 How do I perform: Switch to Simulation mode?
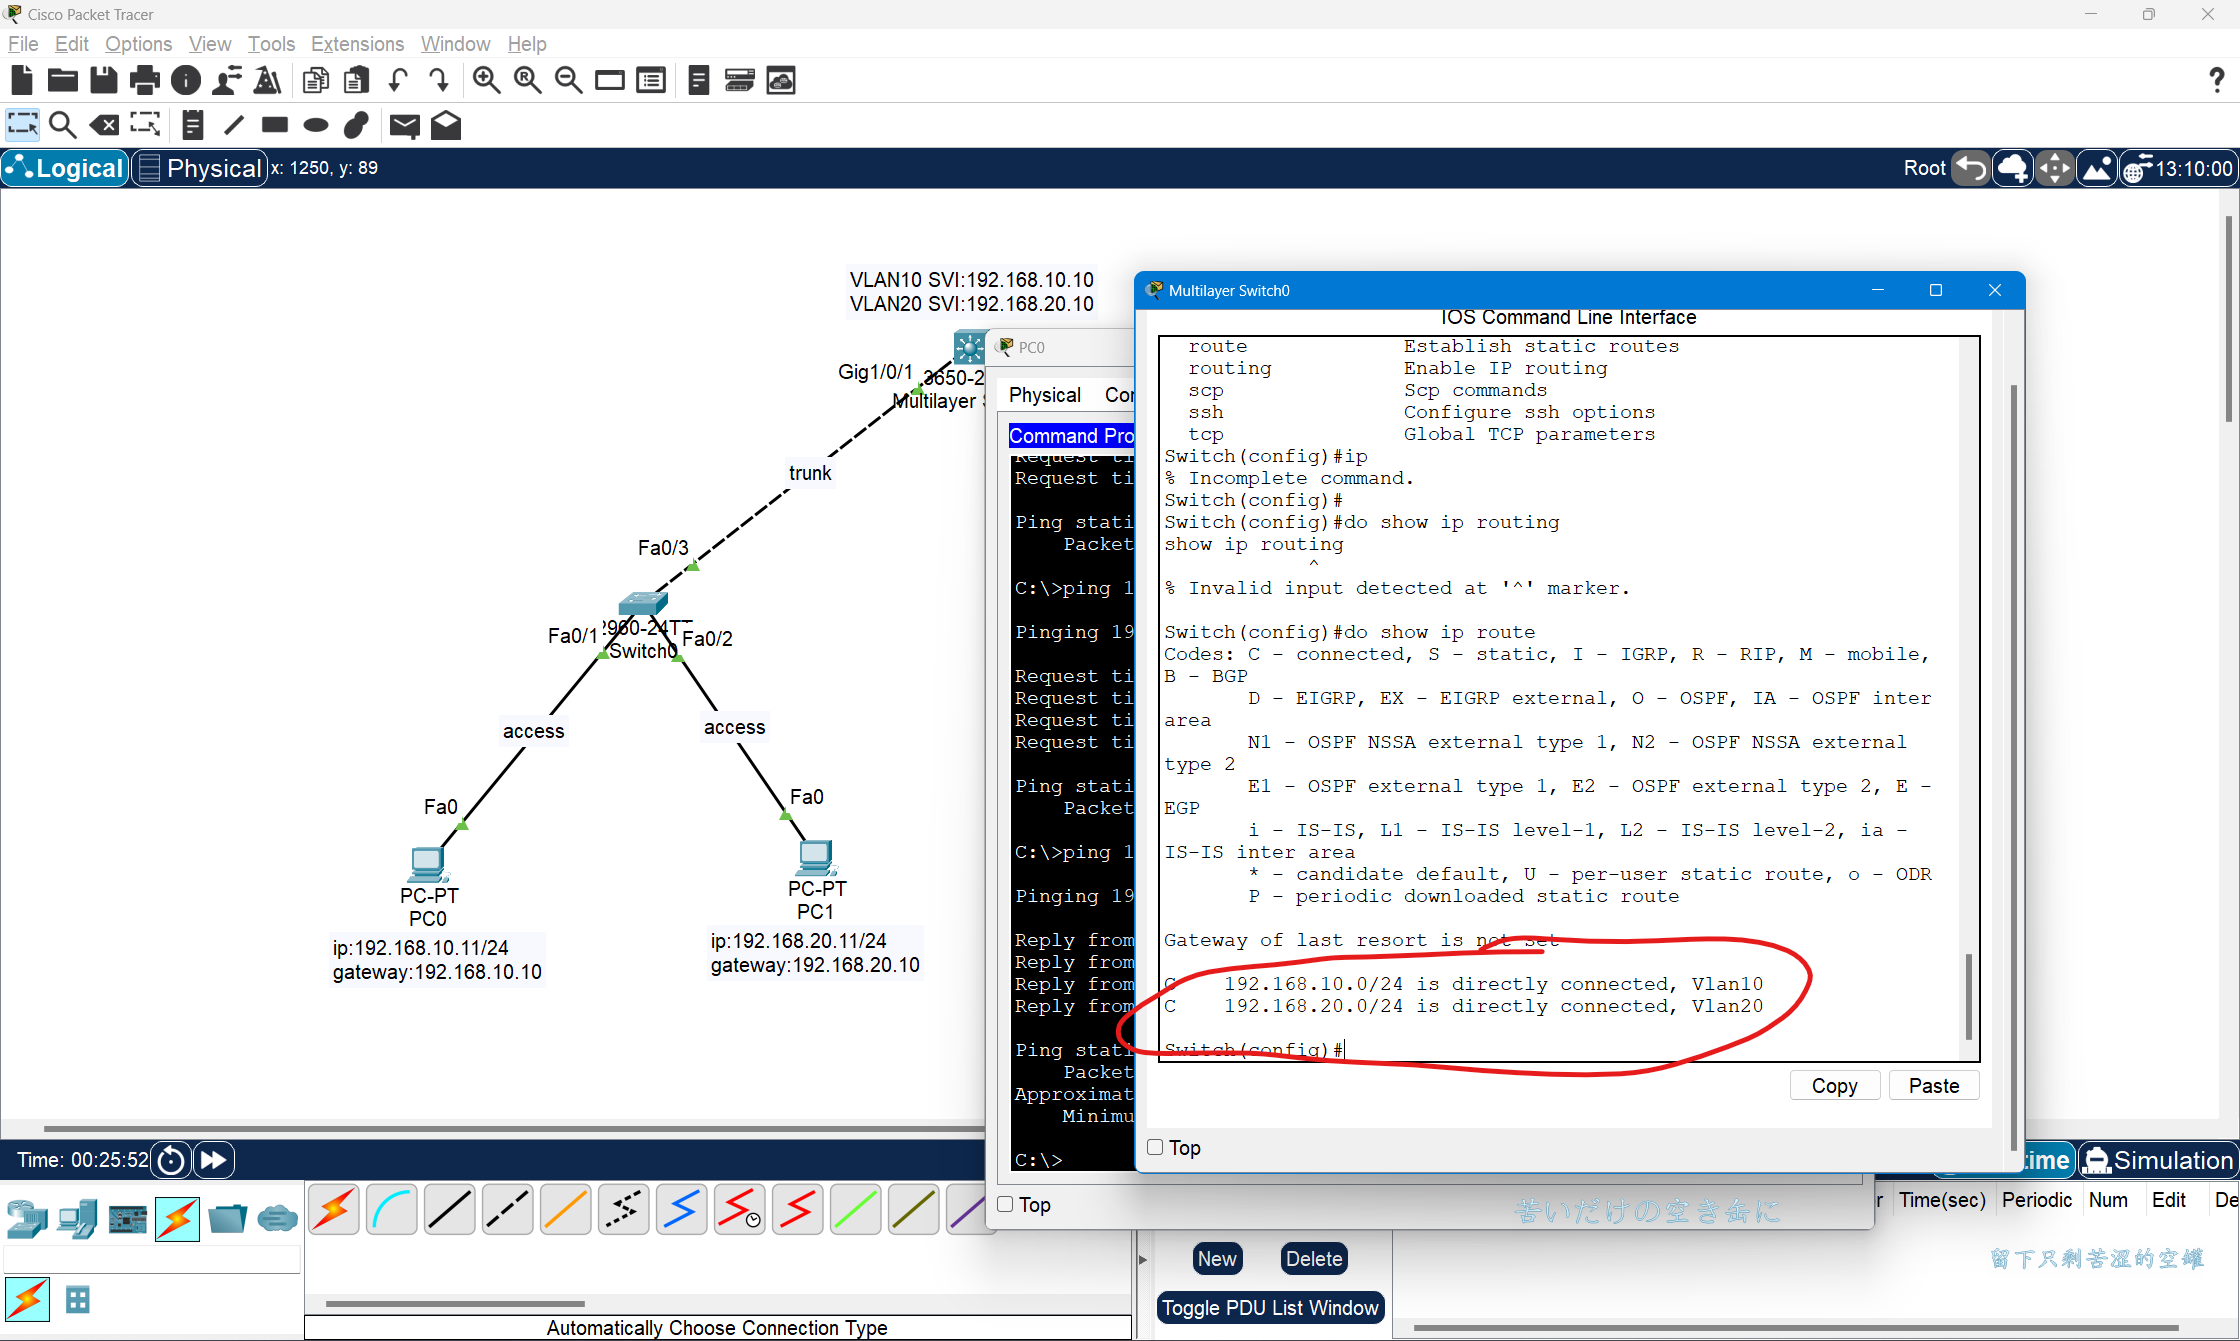coord(2159,1160)
